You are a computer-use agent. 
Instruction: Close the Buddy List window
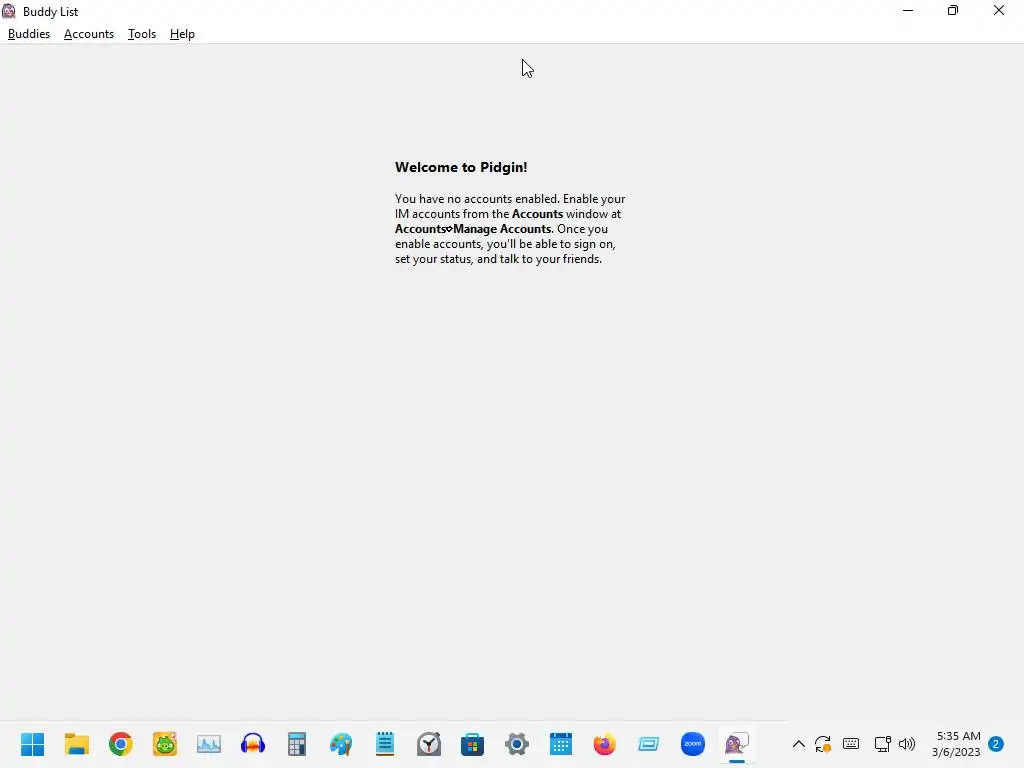coord(999,10)
